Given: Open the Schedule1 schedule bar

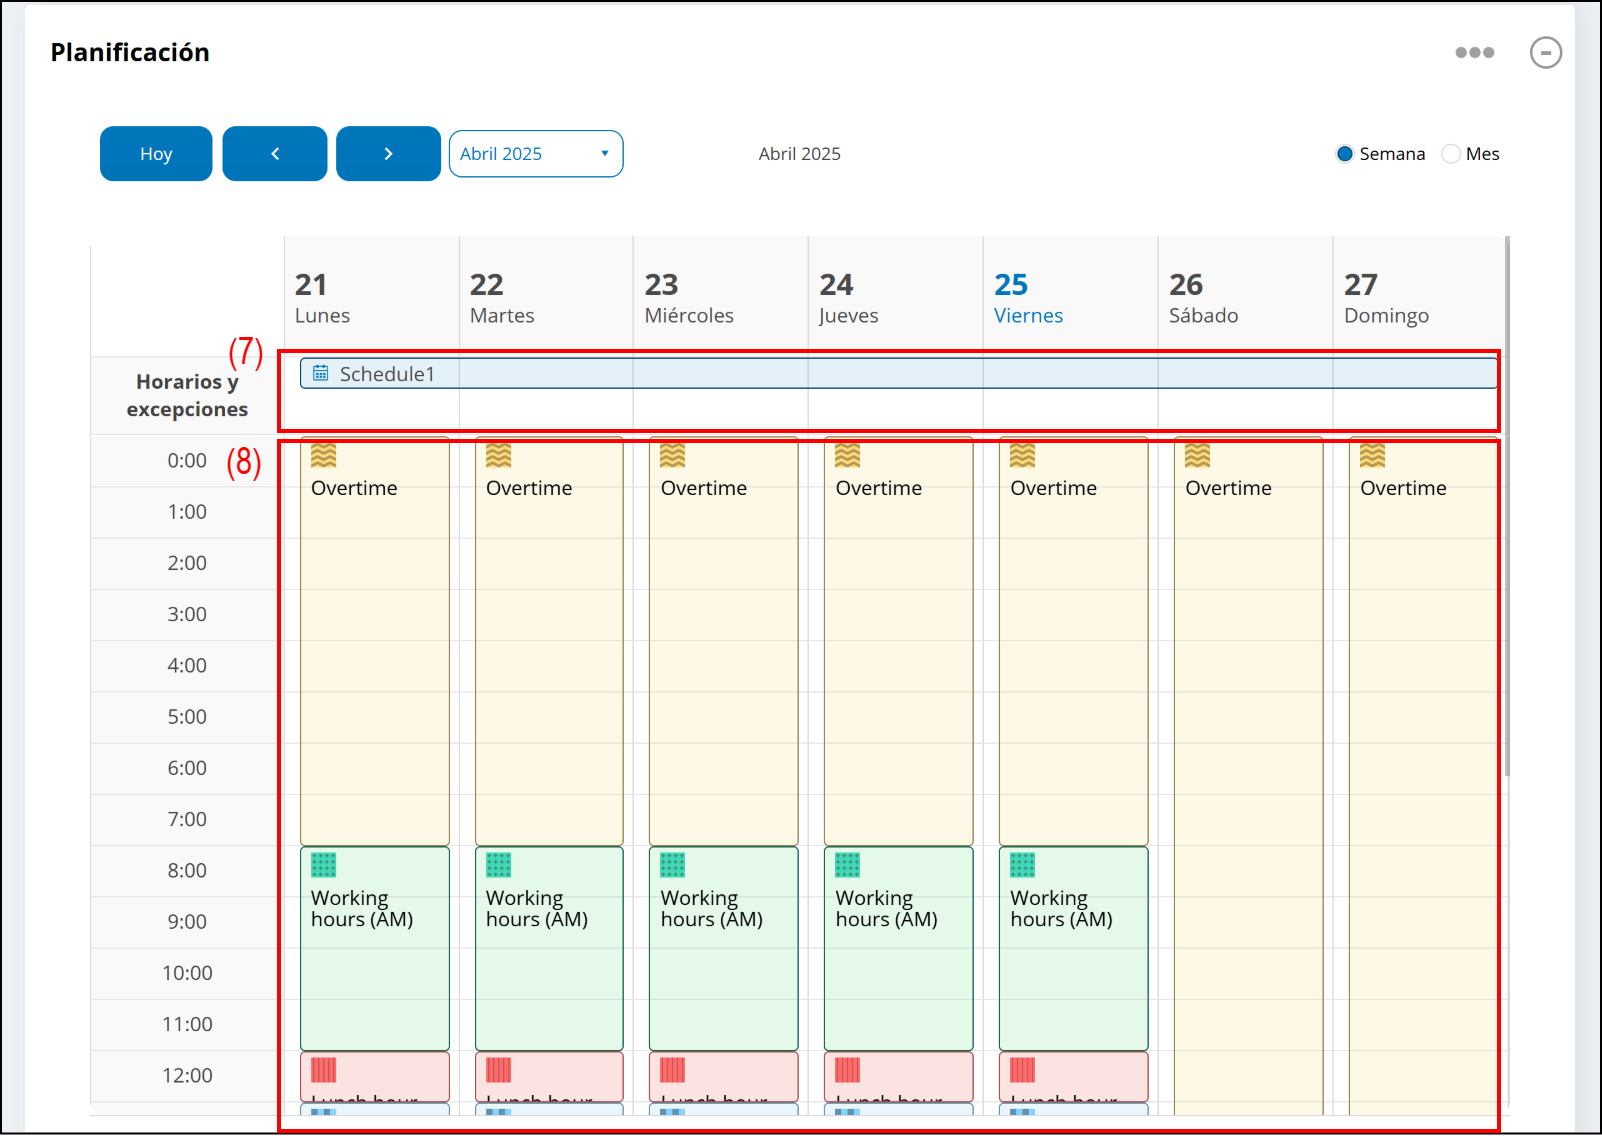Looking at the screenshot, I should [900, 374].
